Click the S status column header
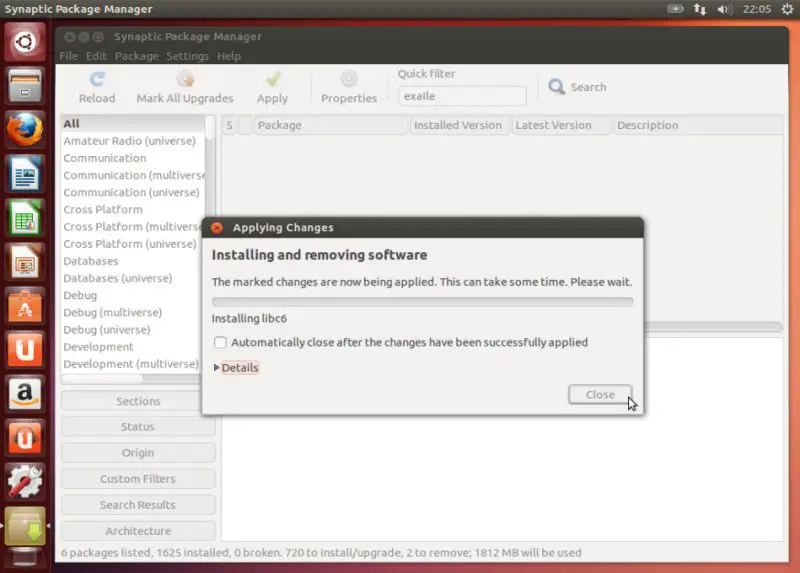The image size is (800, 573). (230, 126)
